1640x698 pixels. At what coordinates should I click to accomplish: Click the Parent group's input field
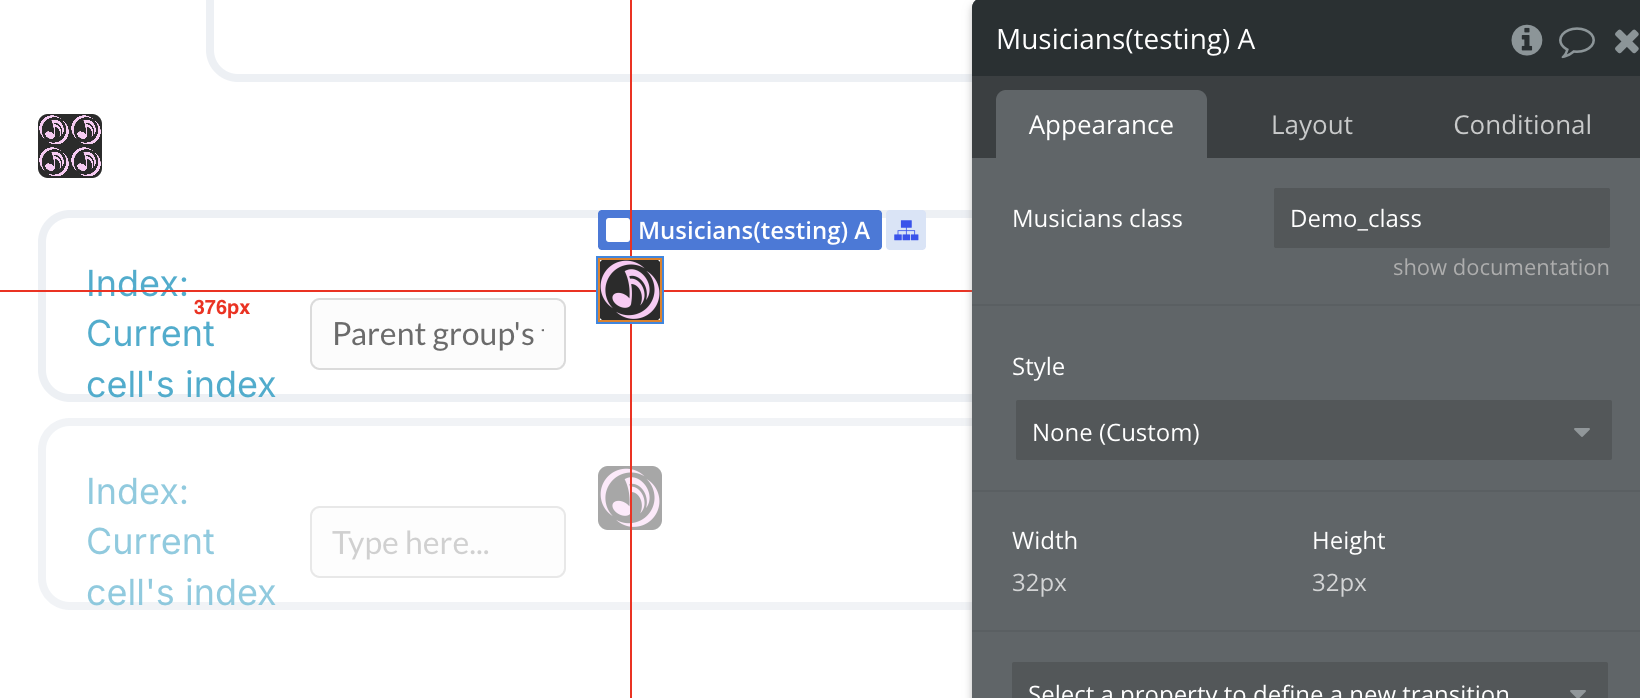click(438, 334)
